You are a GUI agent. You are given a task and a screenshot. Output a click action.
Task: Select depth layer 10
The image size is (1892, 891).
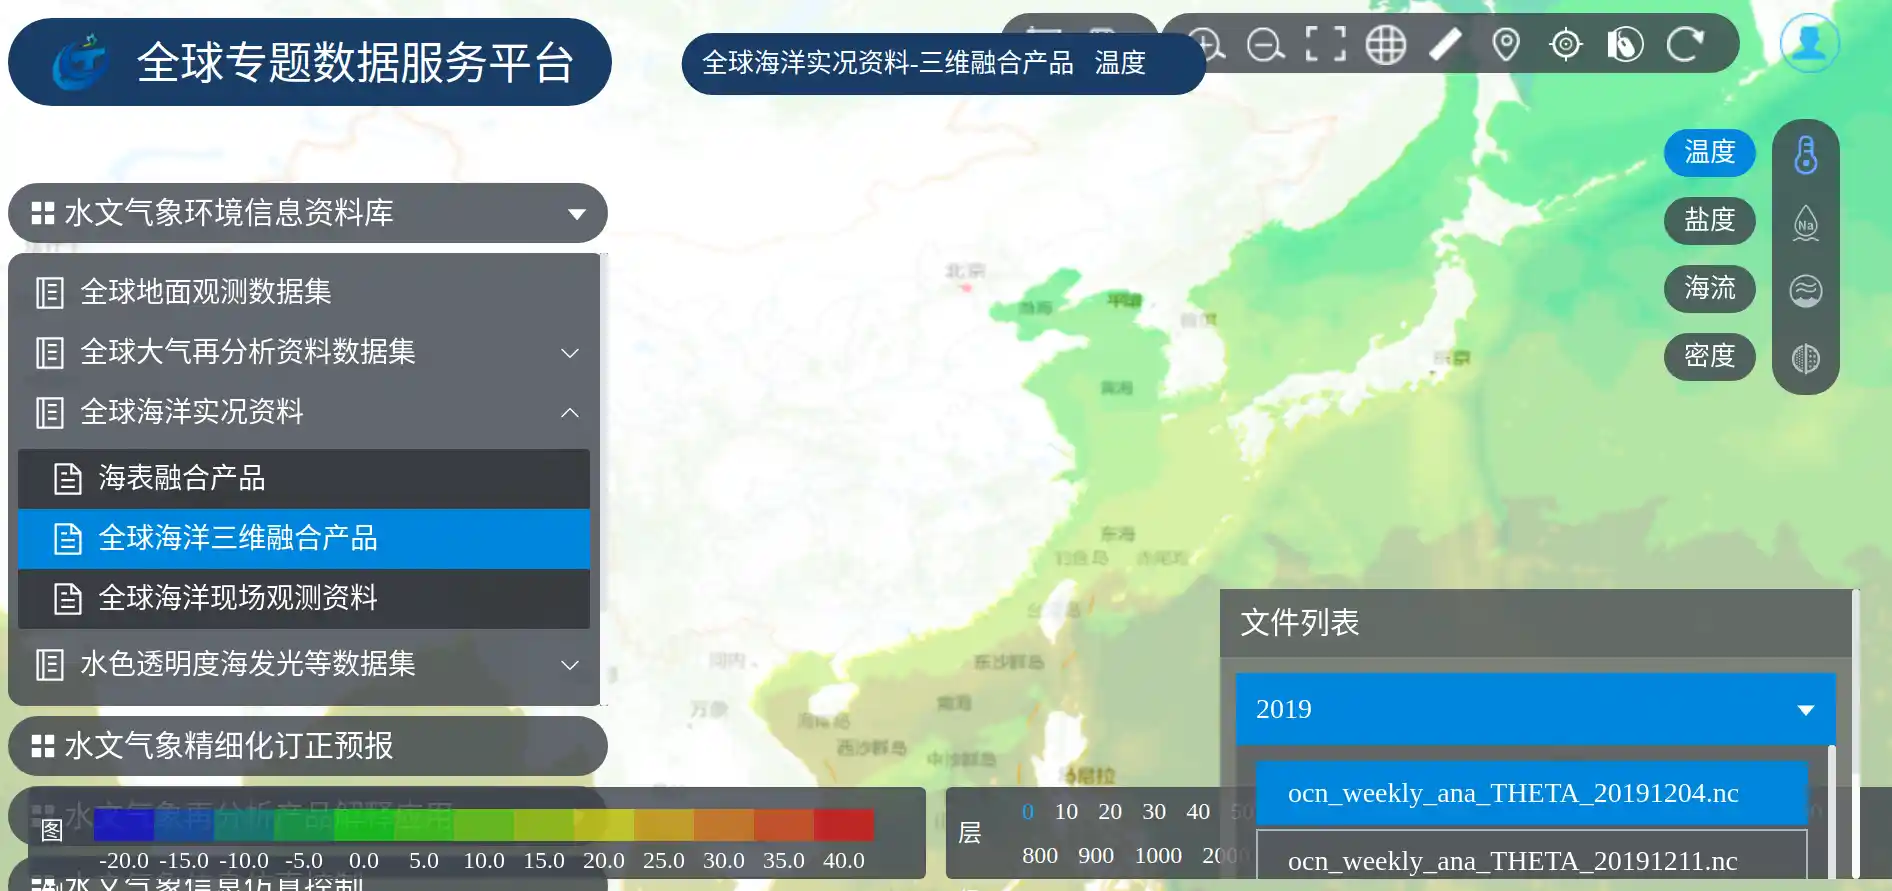pyautogui.click(x=1067, y=812)
